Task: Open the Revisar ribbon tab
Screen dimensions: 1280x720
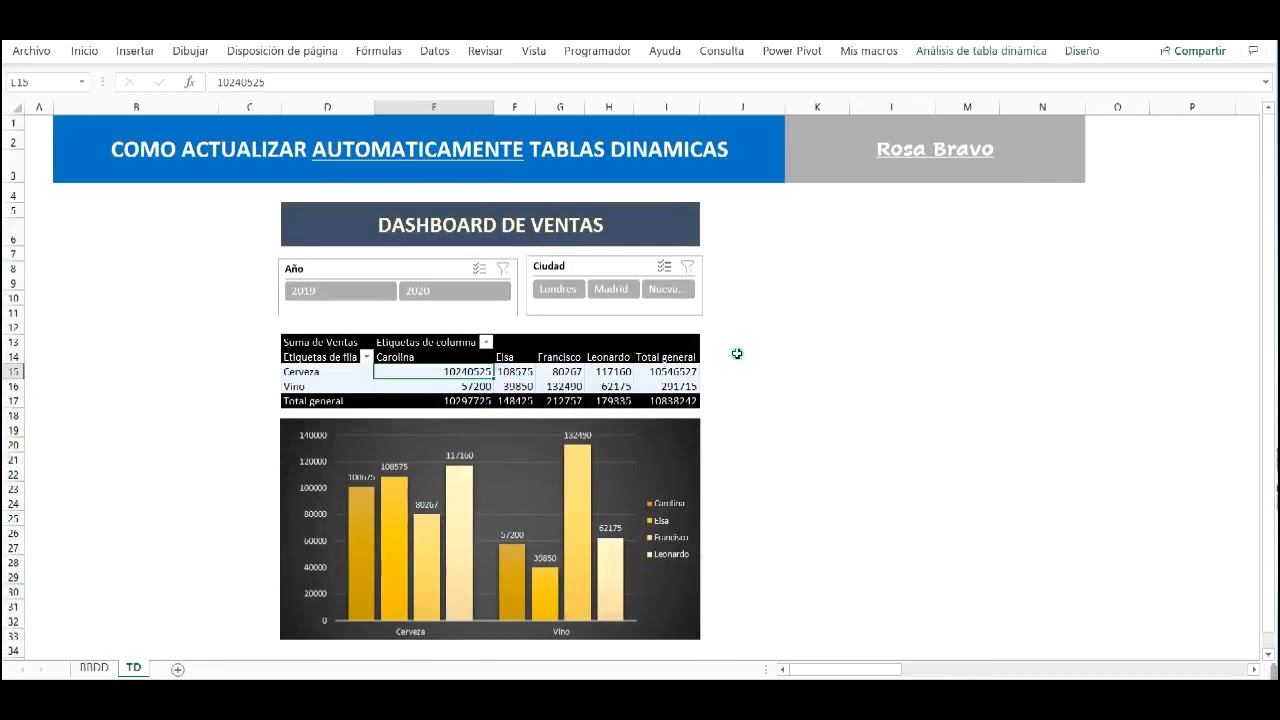Action: [x=485, y=51]
